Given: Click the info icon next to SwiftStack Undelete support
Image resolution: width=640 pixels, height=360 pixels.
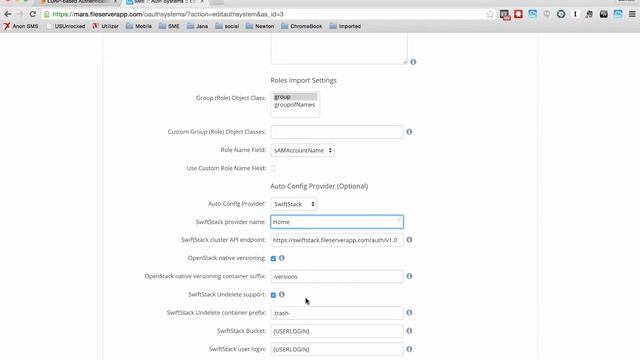Looking at the screenshot, I should point(282,295).
